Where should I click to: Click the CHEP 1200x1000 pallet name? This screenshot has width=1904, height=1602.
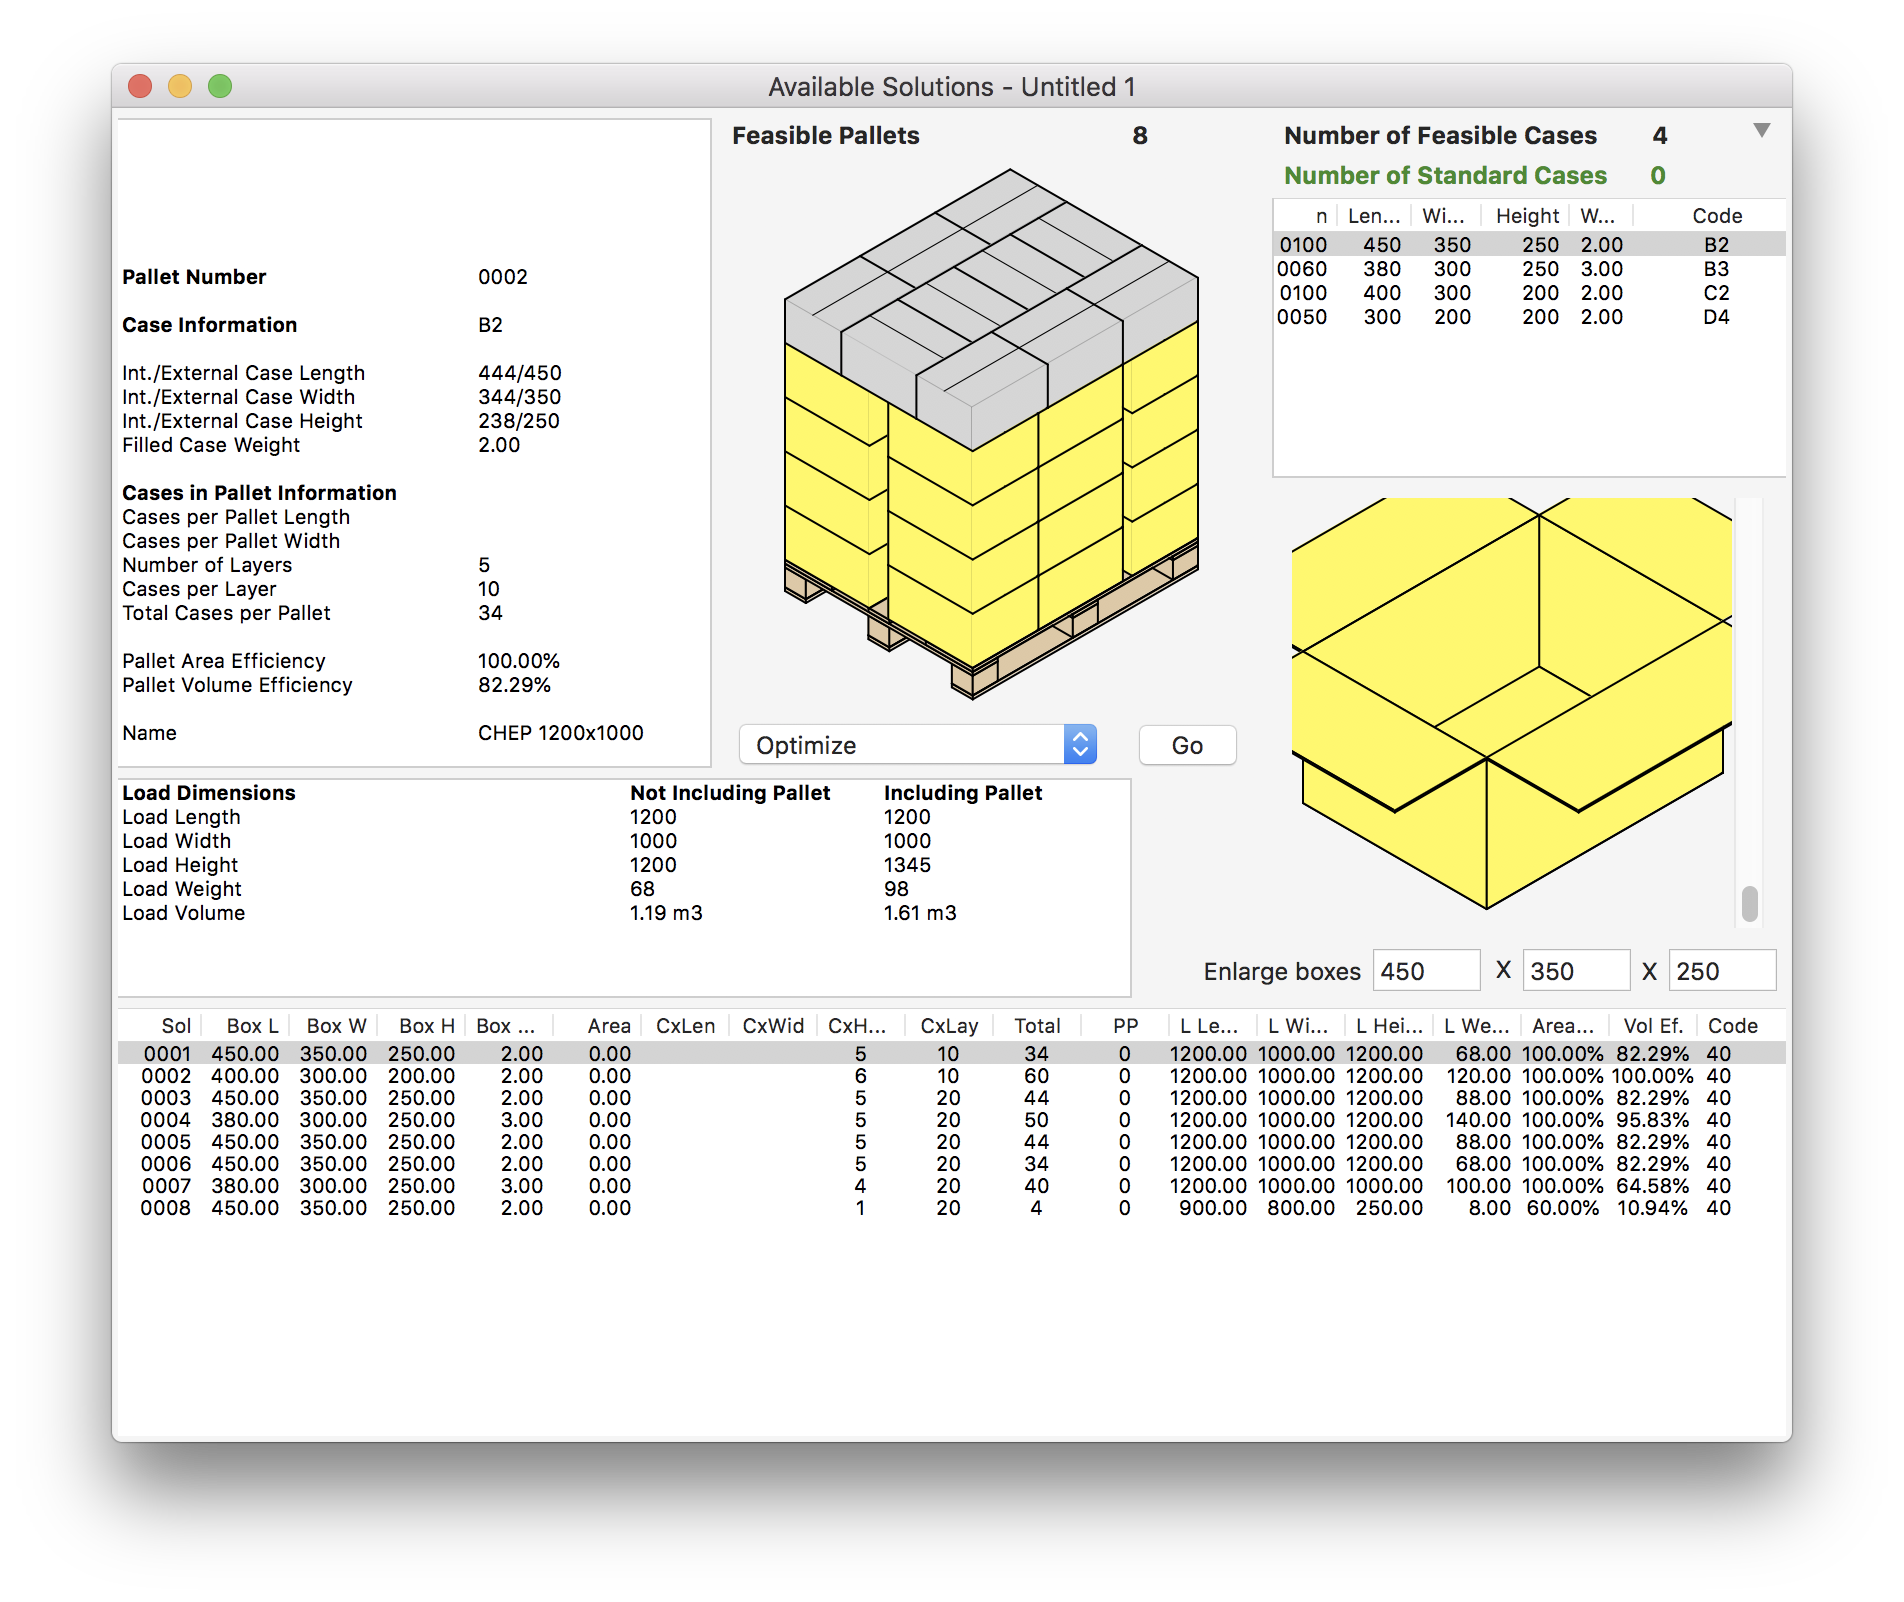[561, 733]
